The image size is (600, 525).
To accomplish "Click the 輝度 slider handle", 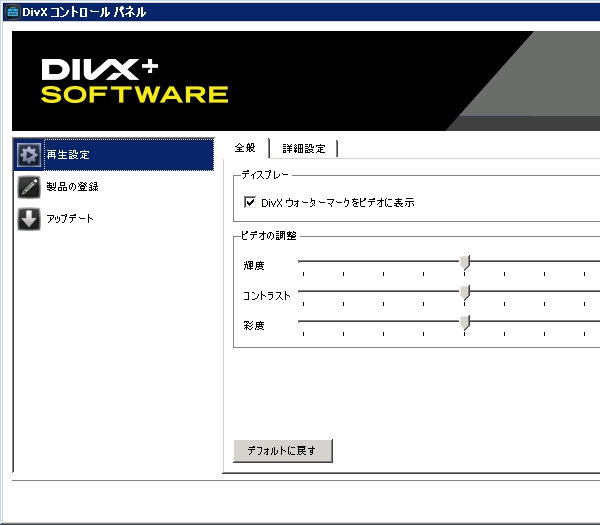I will pos(465,263).
